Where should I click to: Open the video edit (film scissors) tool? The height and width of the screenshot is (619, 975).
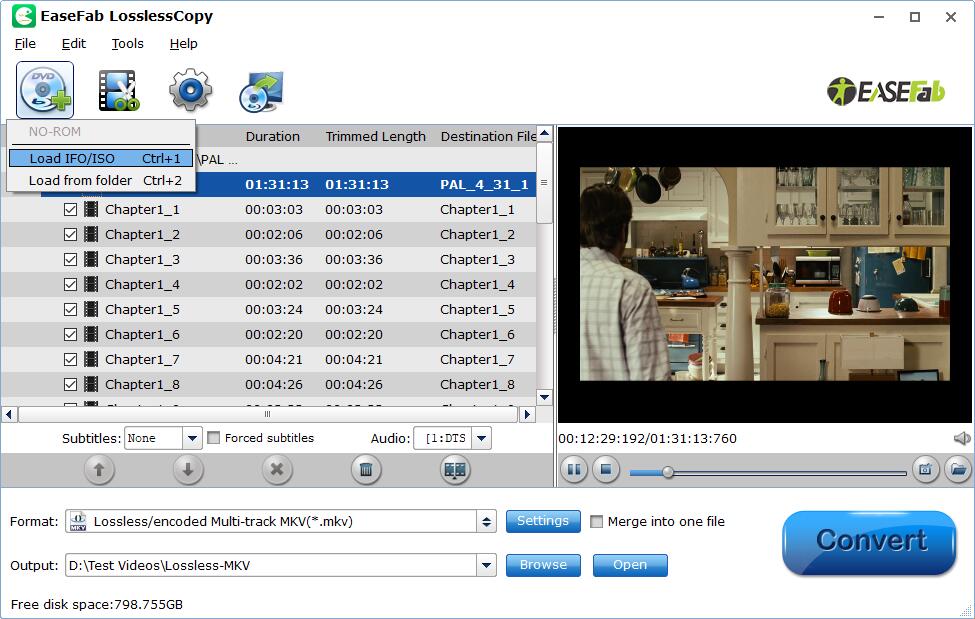point(118,90)
